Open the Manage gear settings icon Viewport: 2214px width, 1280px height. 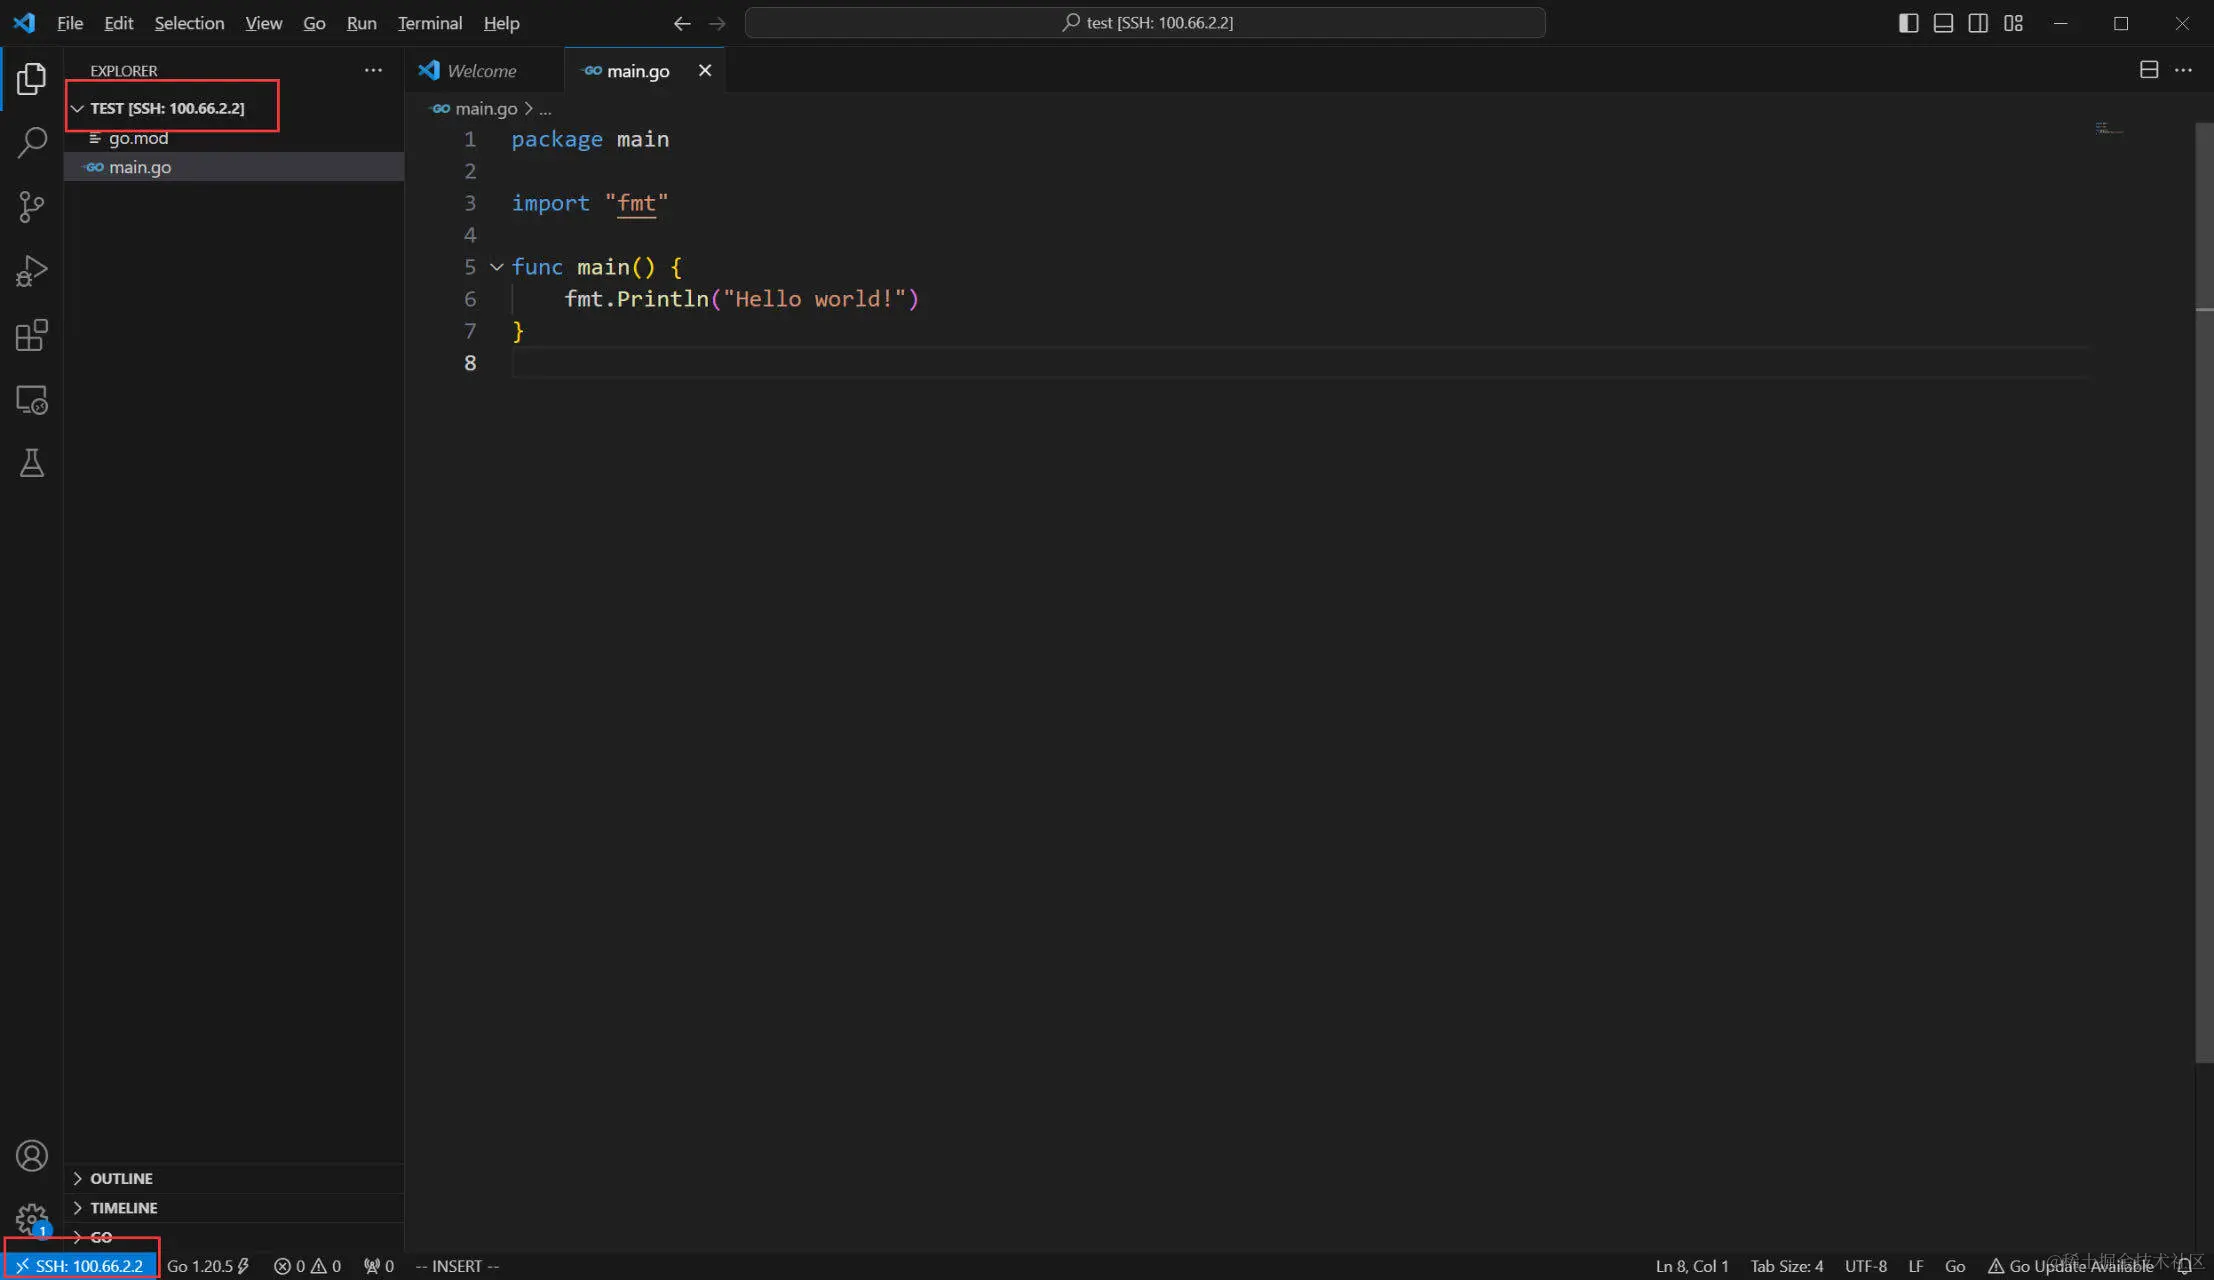(32, 1219)
